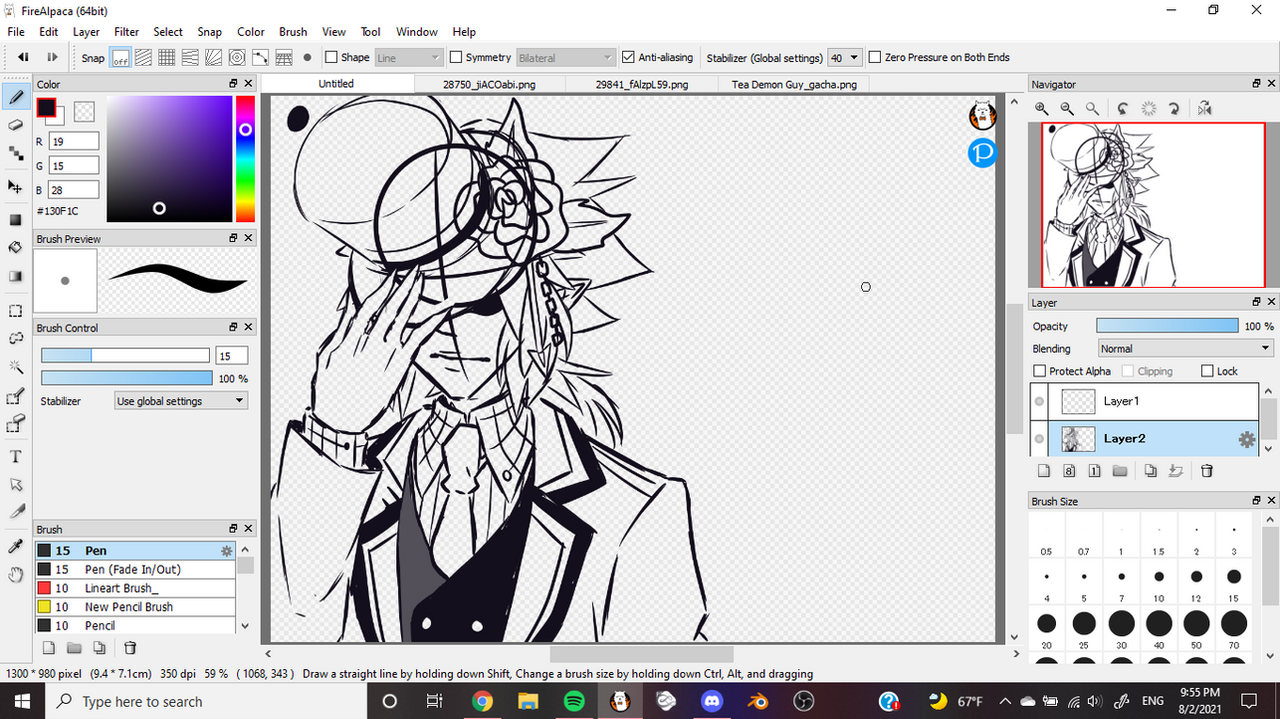Open the Window menu
Viewport: 1280px width, 719px height.
point(417,32)
